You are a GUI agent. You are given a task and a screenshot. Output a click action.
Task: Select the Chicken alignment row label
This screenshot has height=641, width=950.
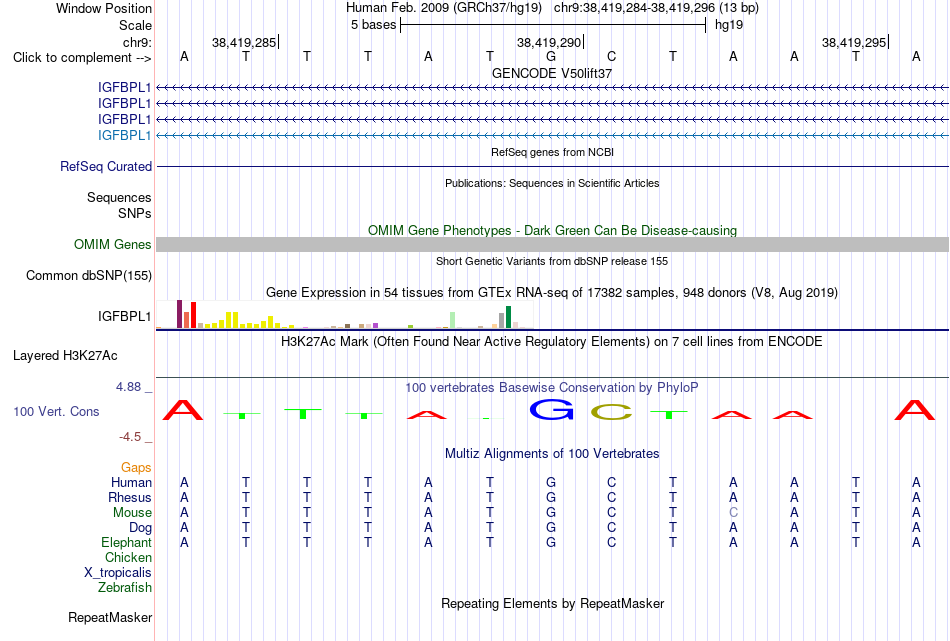click(128, 557)
